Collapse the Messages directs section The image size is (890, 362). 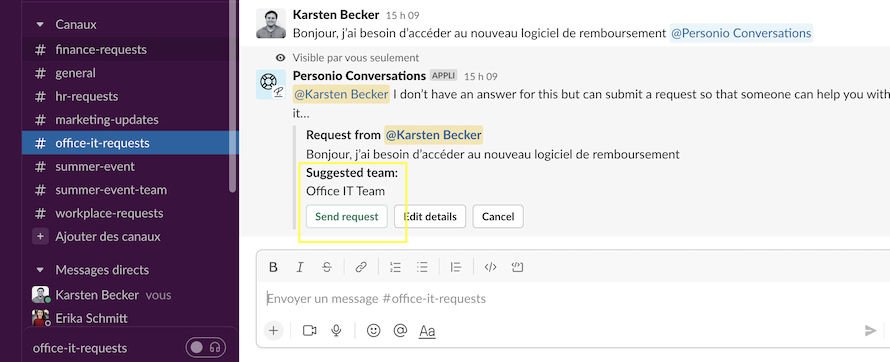[40, 270]
